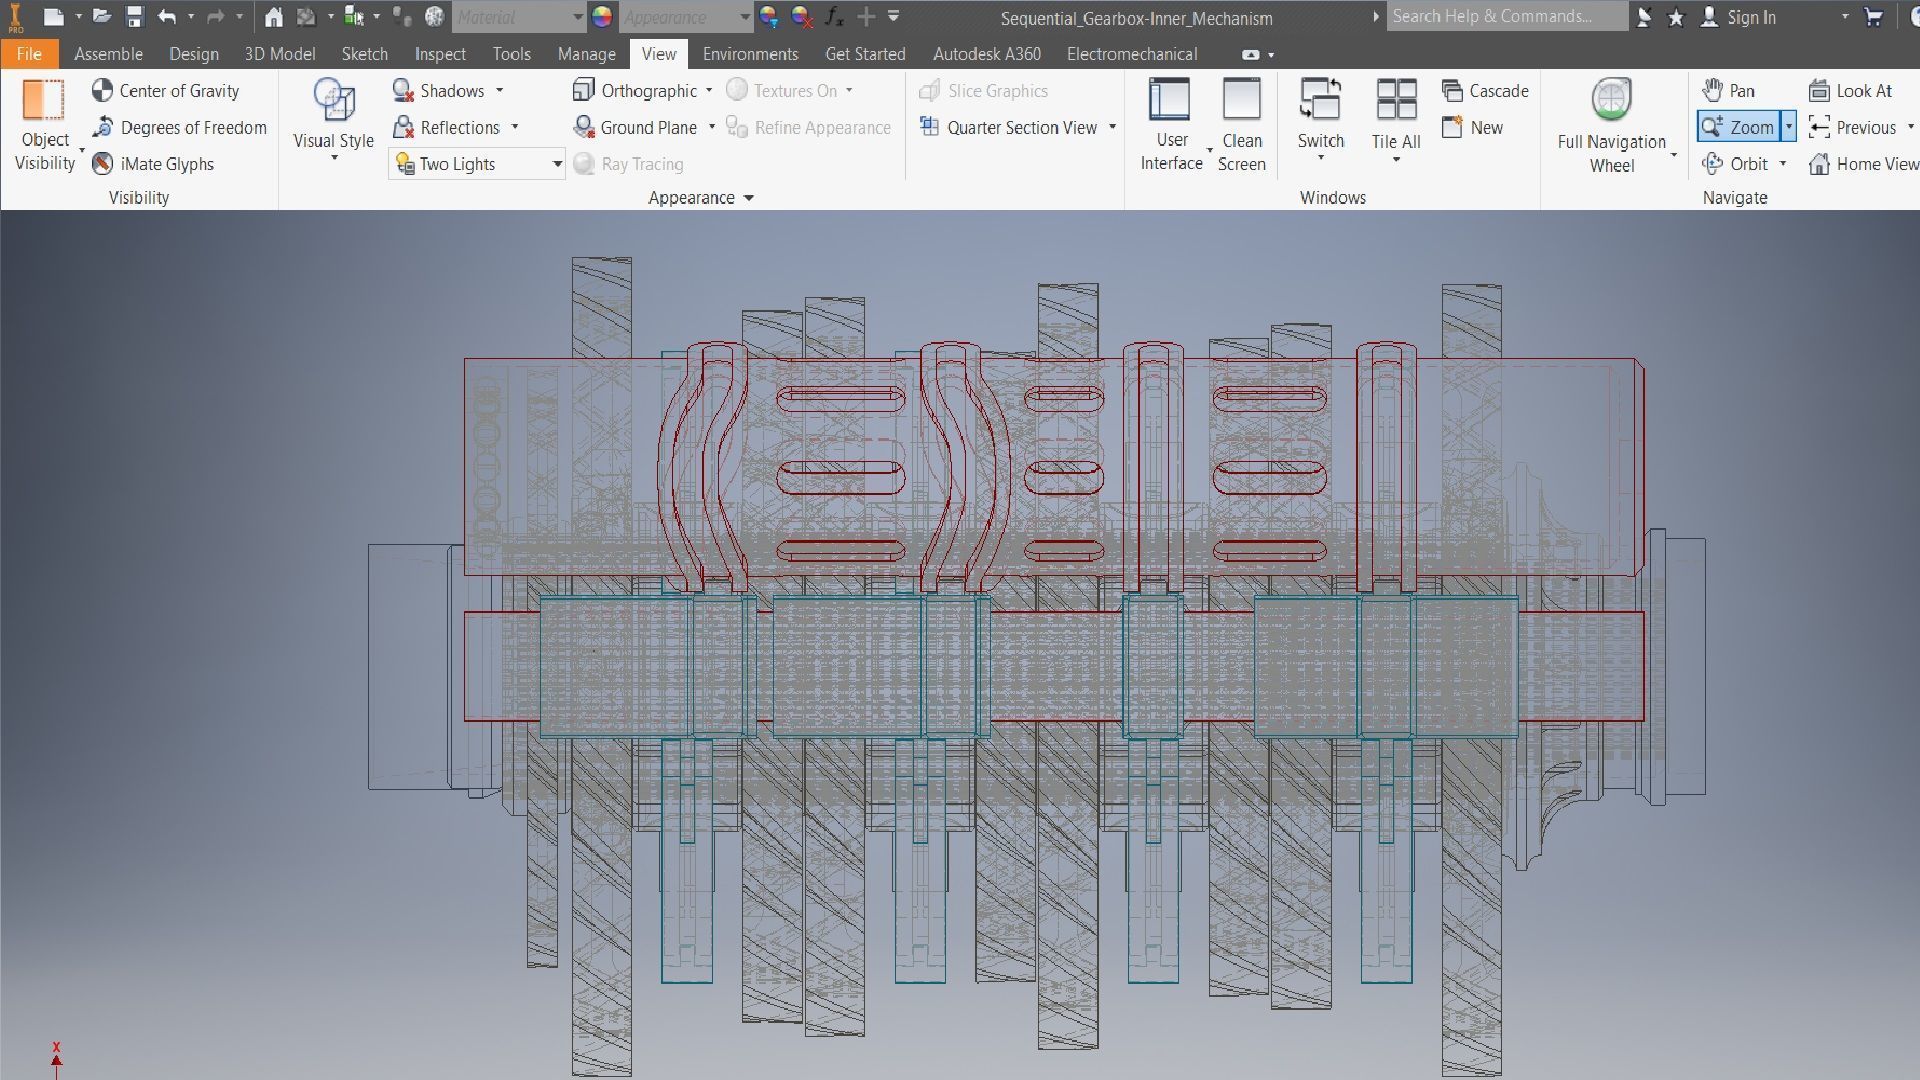Viewport: 1920px width, 1080px height.
Task: Click the Search Help & Commands field
Action: pyautogui.click(x=1505, y=17)
